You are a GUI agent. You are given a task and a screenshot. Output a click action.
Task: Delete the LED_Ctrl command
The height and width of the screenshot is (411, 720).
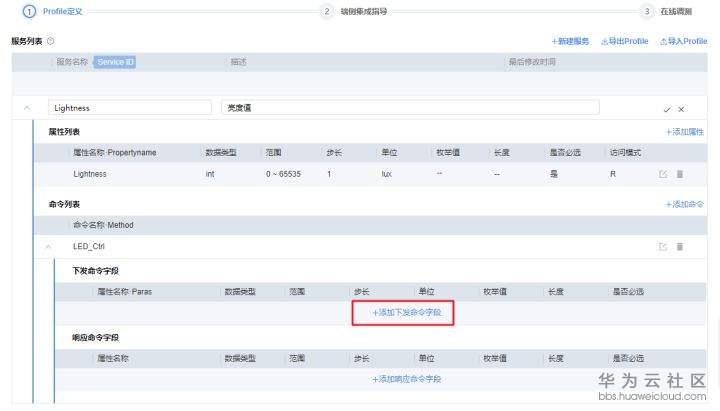pos(680,247)
